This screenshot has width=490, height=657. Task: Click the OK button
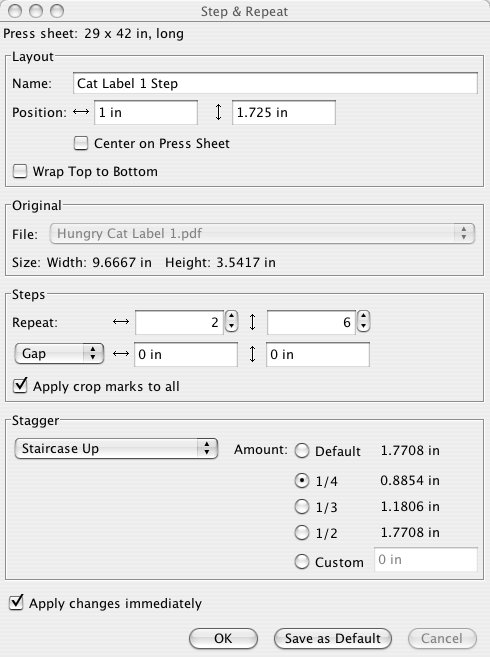click(223, 639)
